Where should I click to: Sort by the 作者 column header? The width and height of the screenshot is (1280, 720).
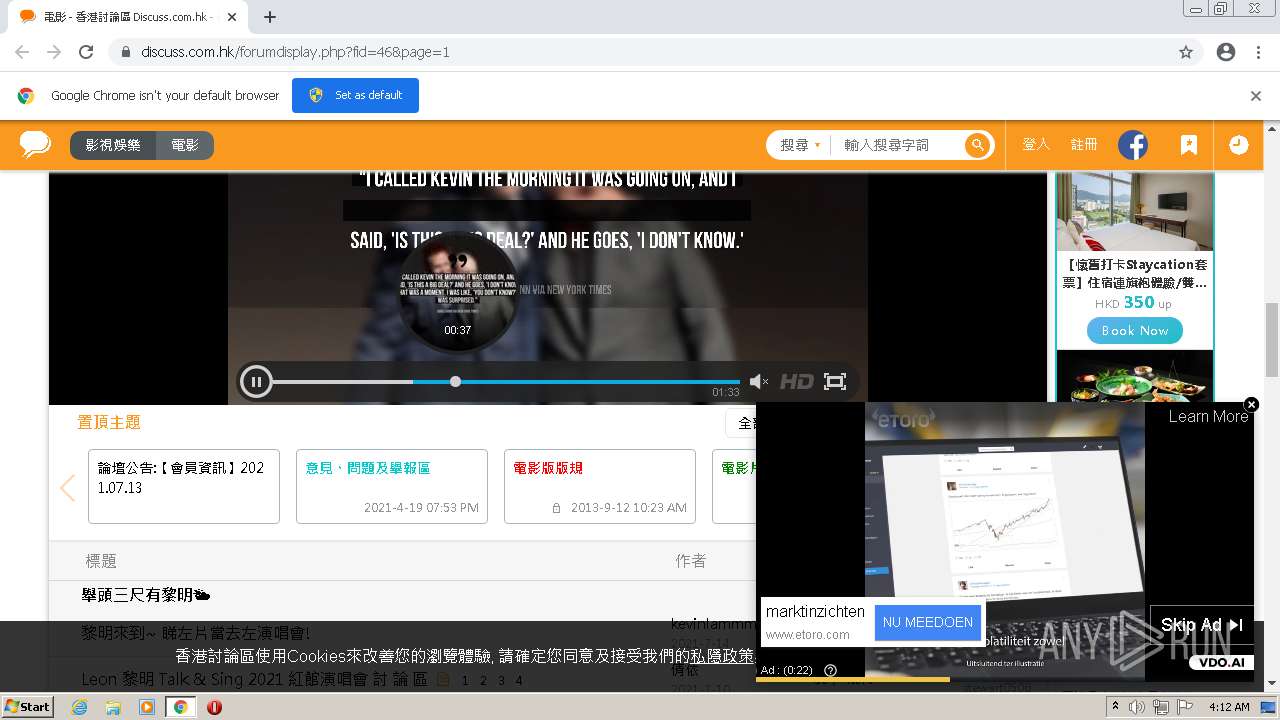coord(691,561)
